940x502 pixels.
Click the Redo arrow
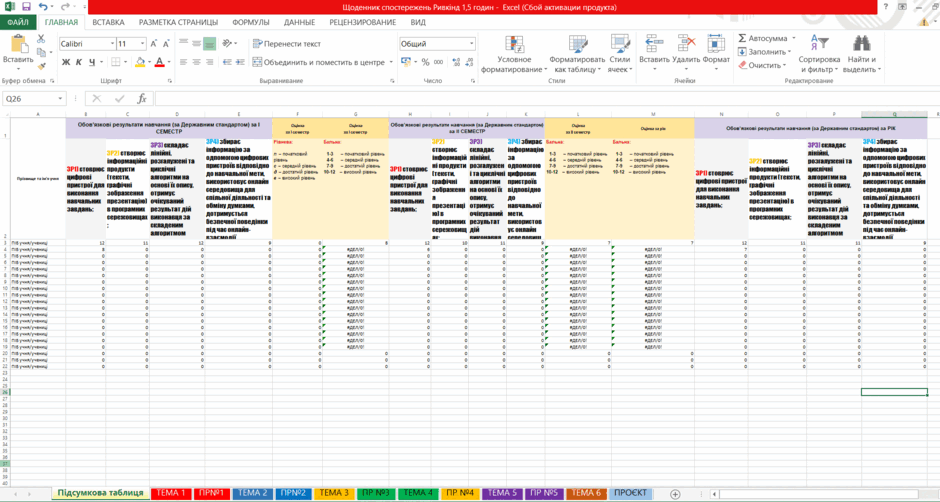tap(65, 7)
